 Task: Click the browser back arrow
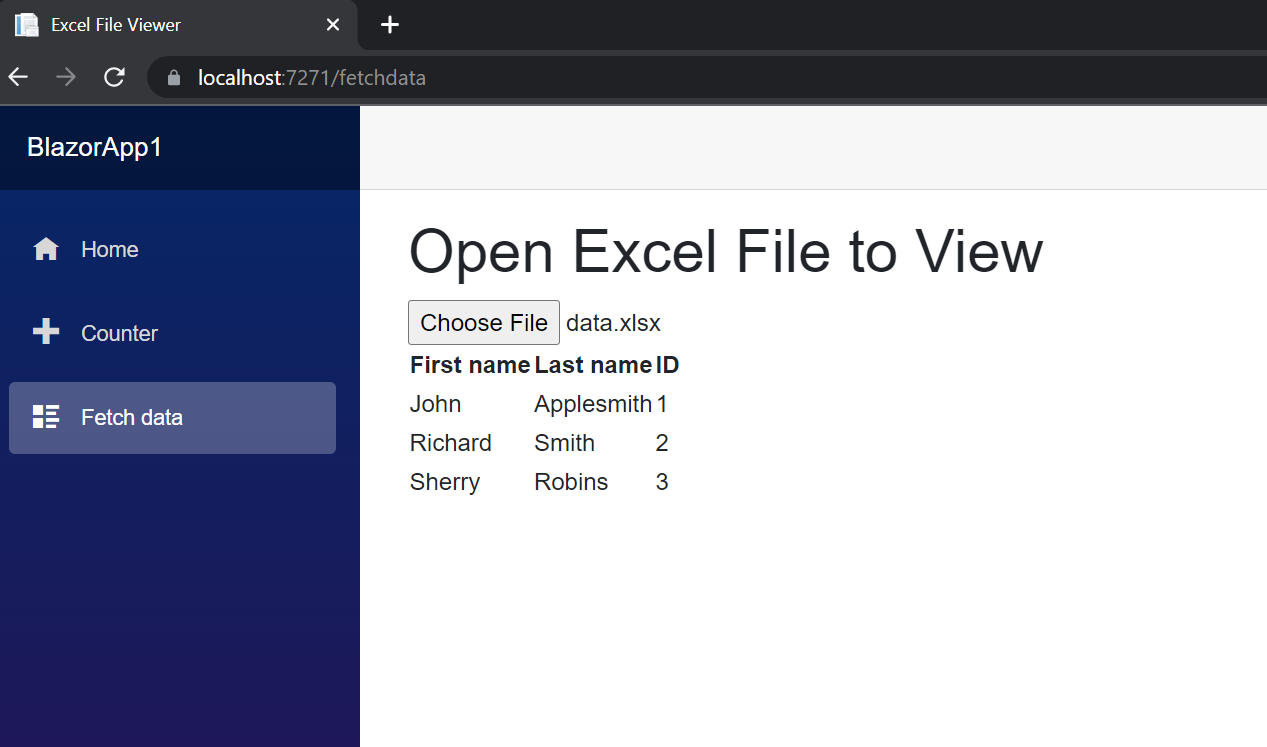point(17,76)
